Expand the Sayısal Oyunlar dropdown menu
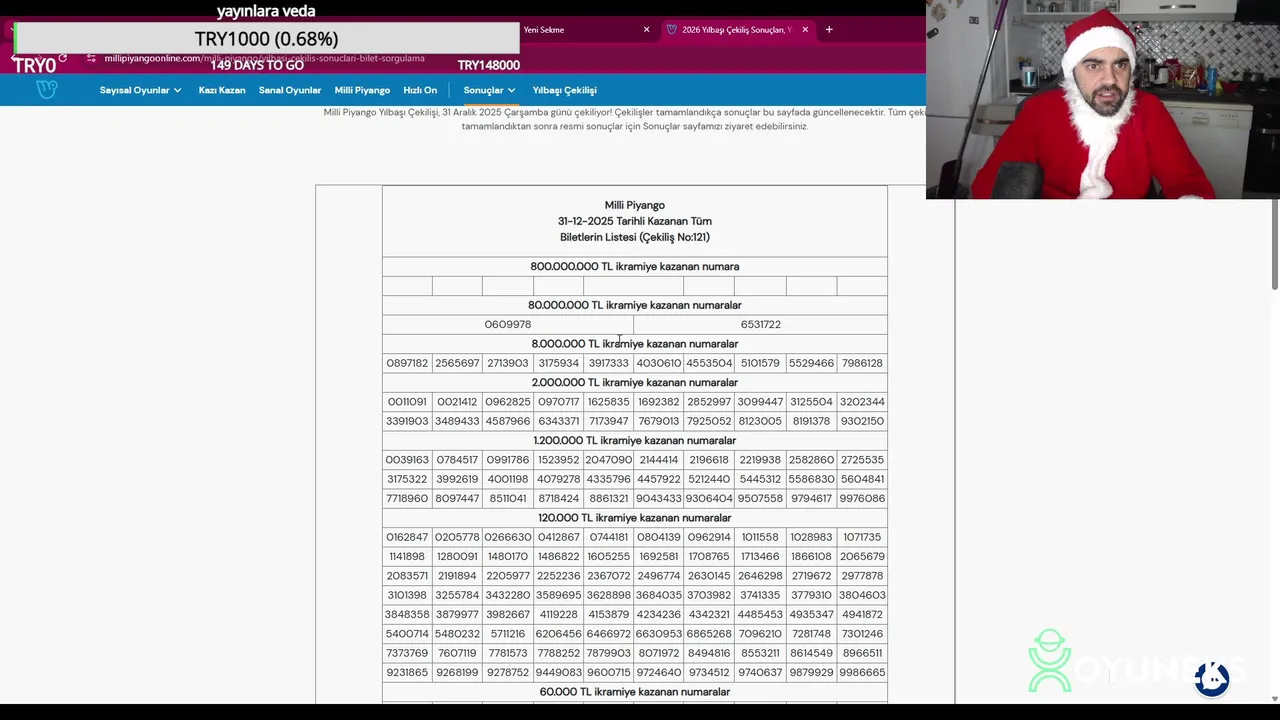This screenshot has width=1280, height=720. tap(140, 90)
